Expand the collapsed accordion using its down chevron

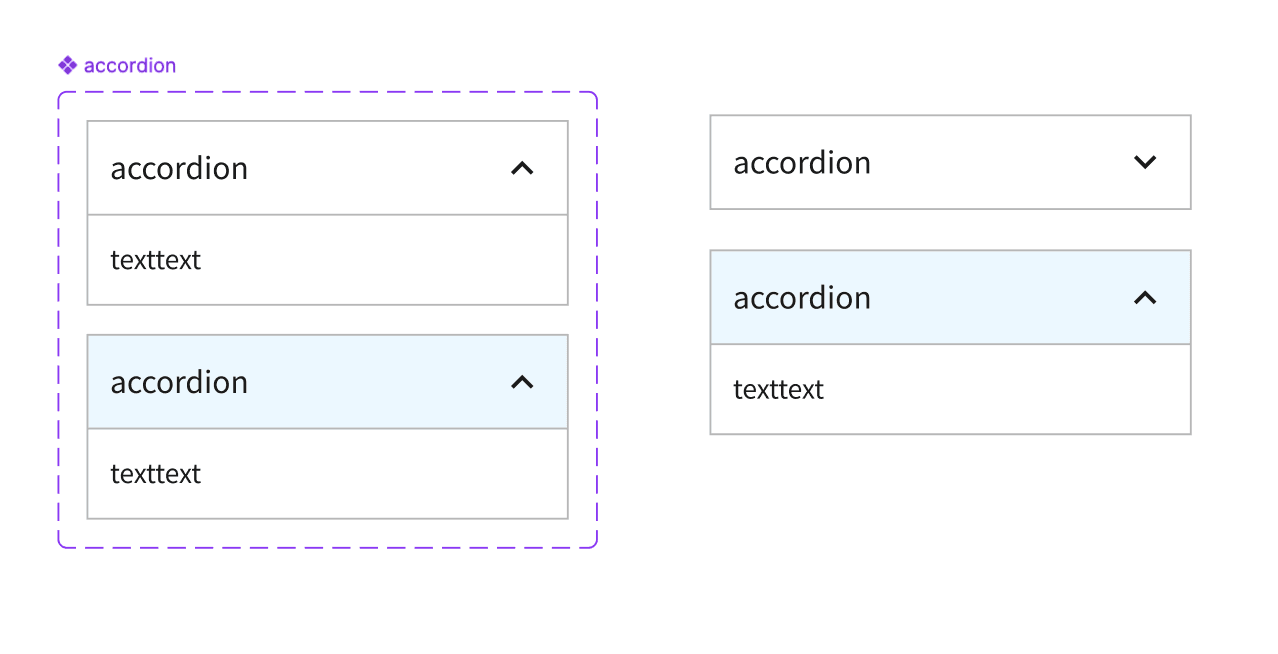point(1145,162)
